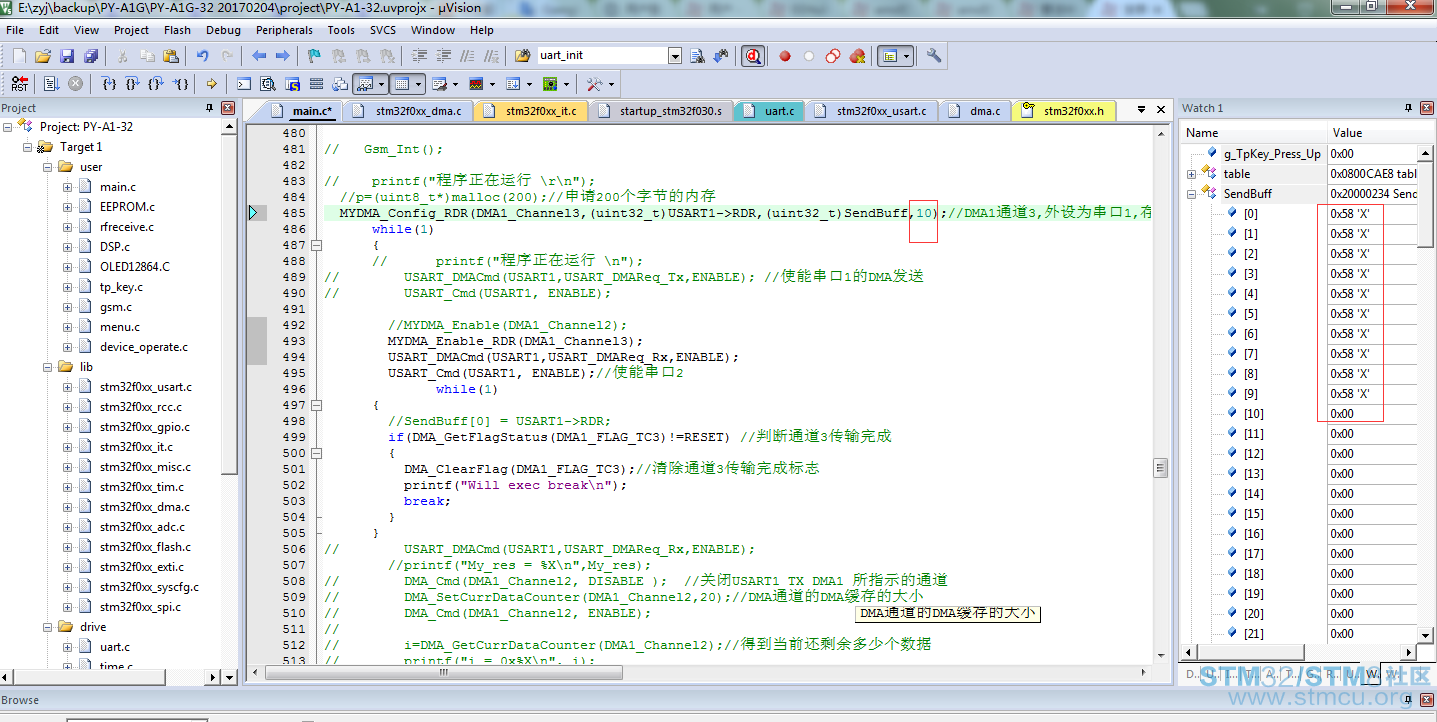Toggle Insert/Remove Breakpoint red dot
The image size is (1437, 722).
[785, 56]
